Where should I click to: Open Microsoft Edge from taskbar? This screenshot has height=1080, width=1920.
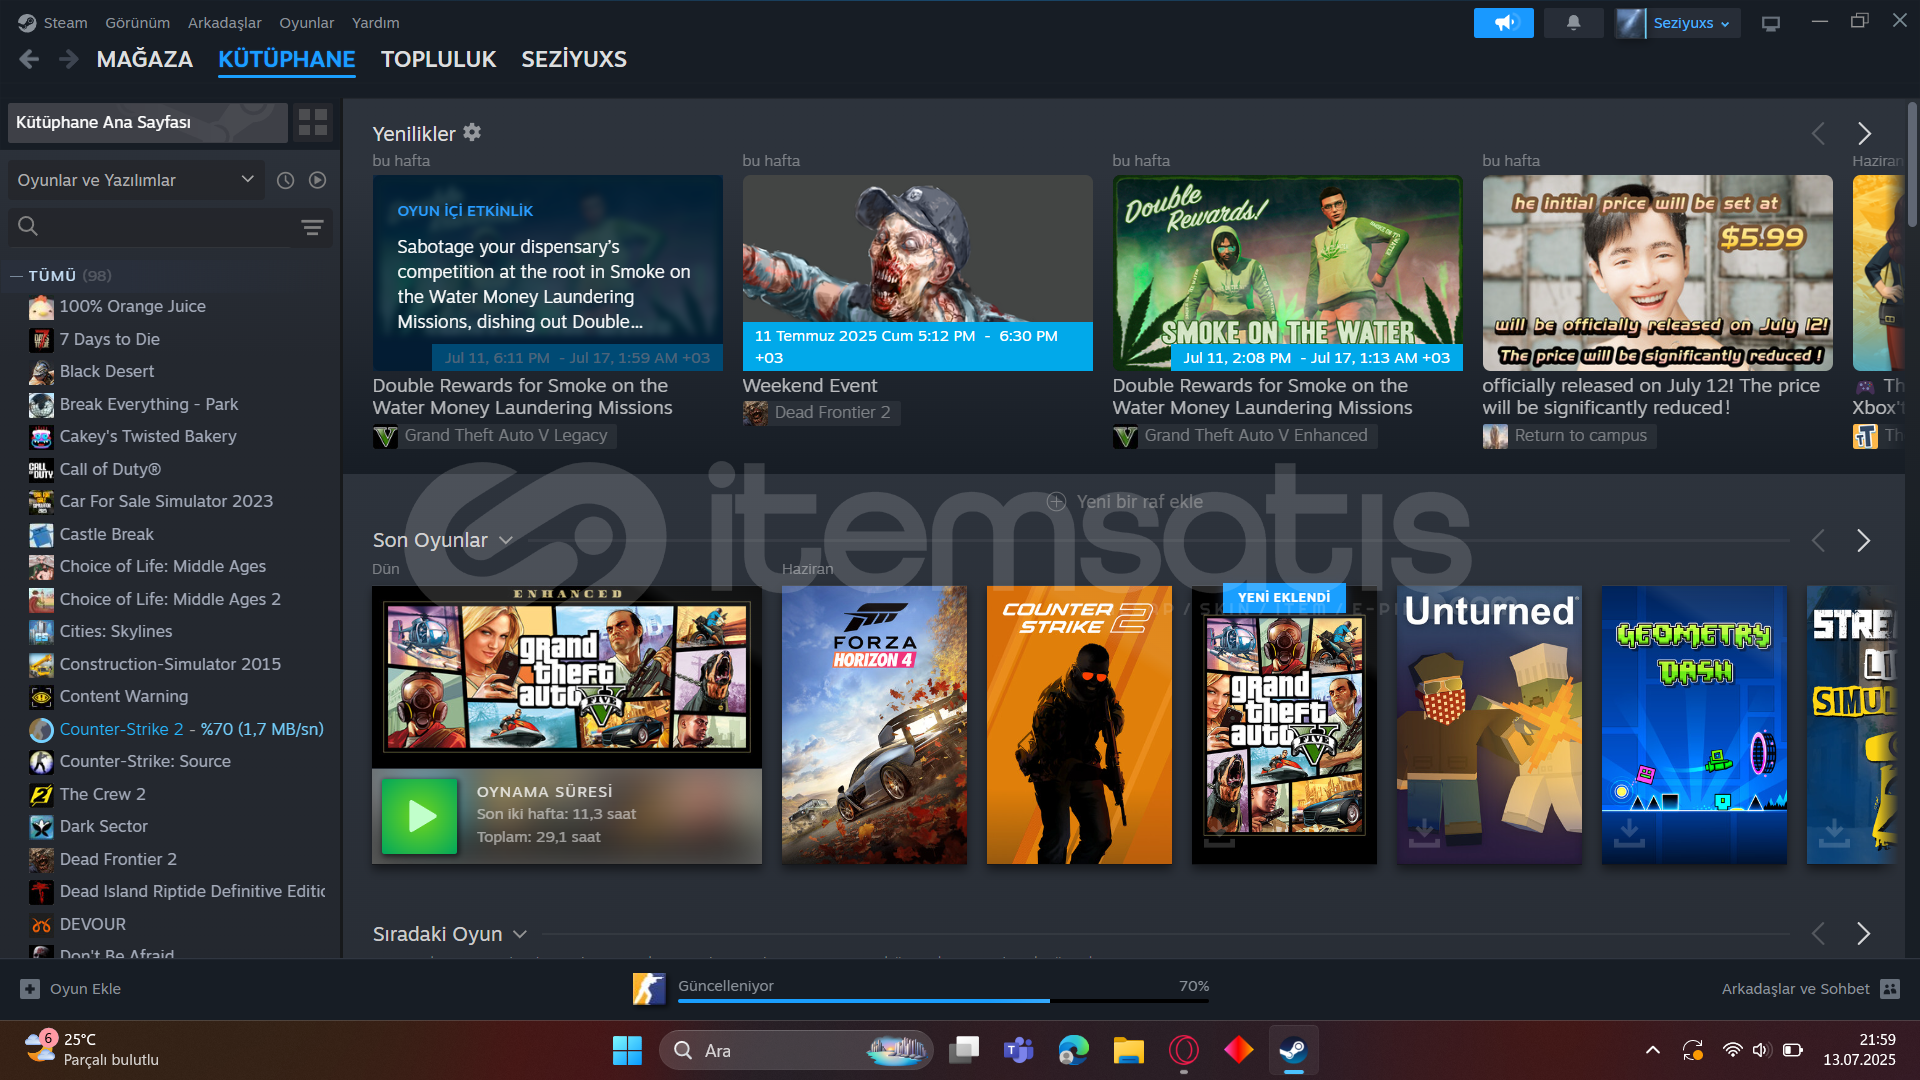(x=1073, y=1051)
